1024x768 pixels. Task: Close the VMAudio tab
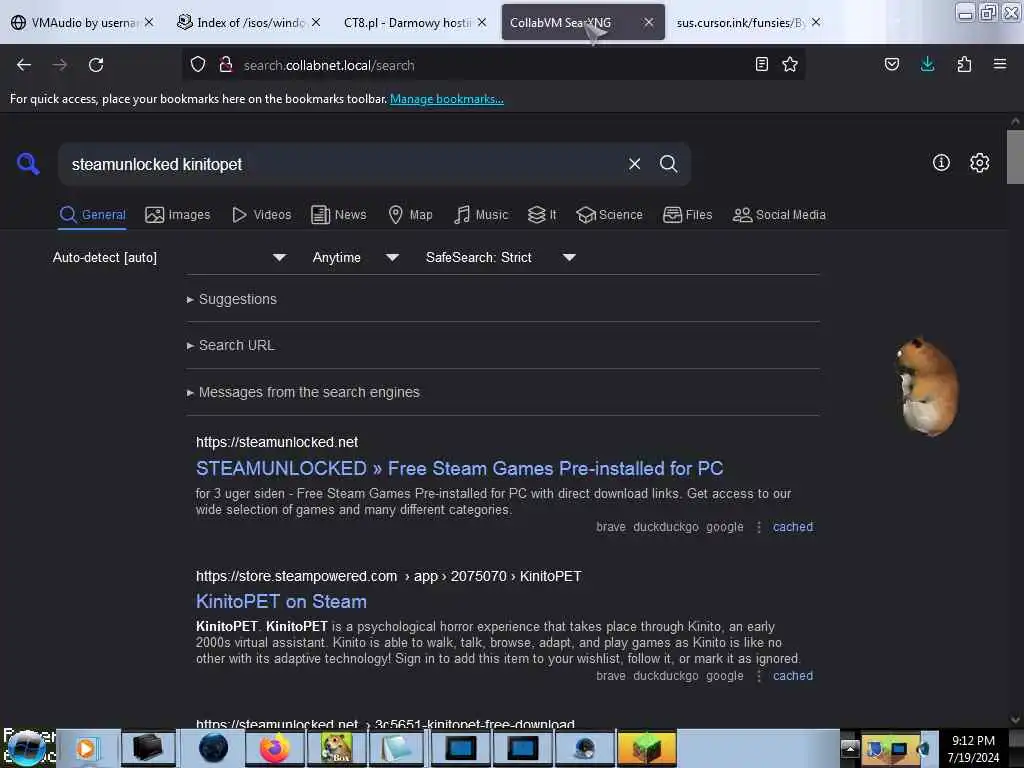(149, 22)
